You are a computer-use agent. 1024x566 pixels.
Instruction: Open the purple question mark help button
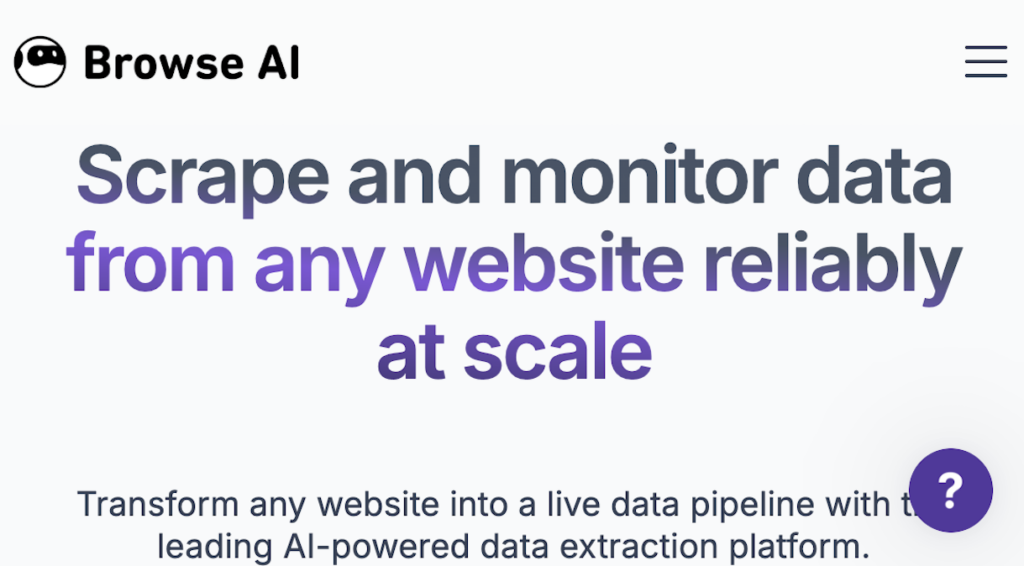pyautogui.click(x=950, y=490)
